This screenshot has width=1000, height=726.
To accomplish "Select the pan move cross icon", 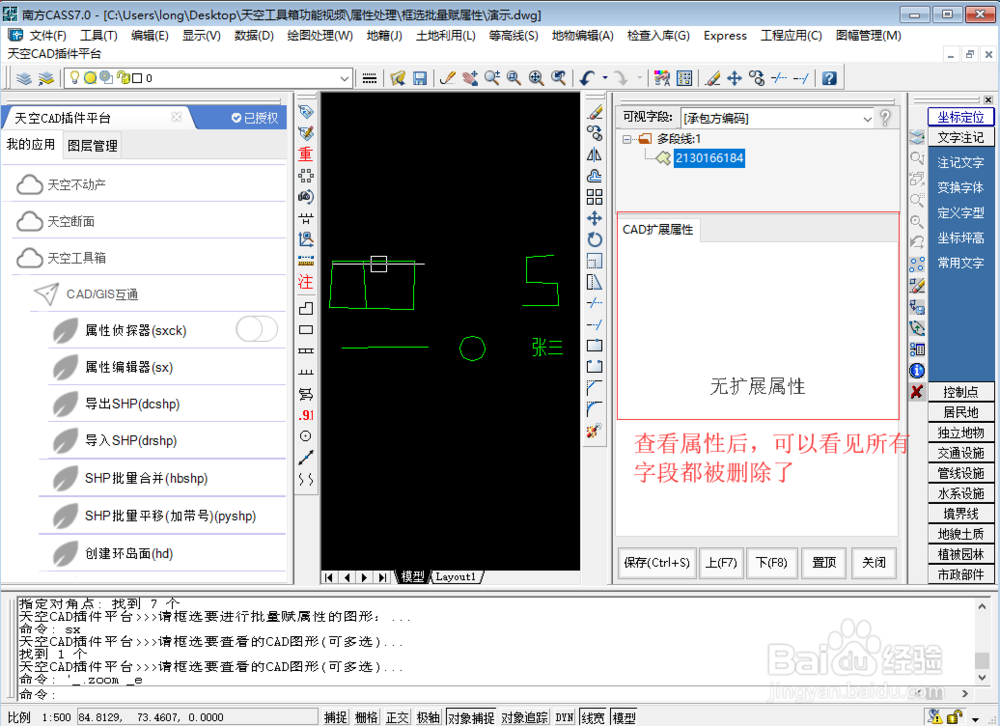I will pos(735,78).
